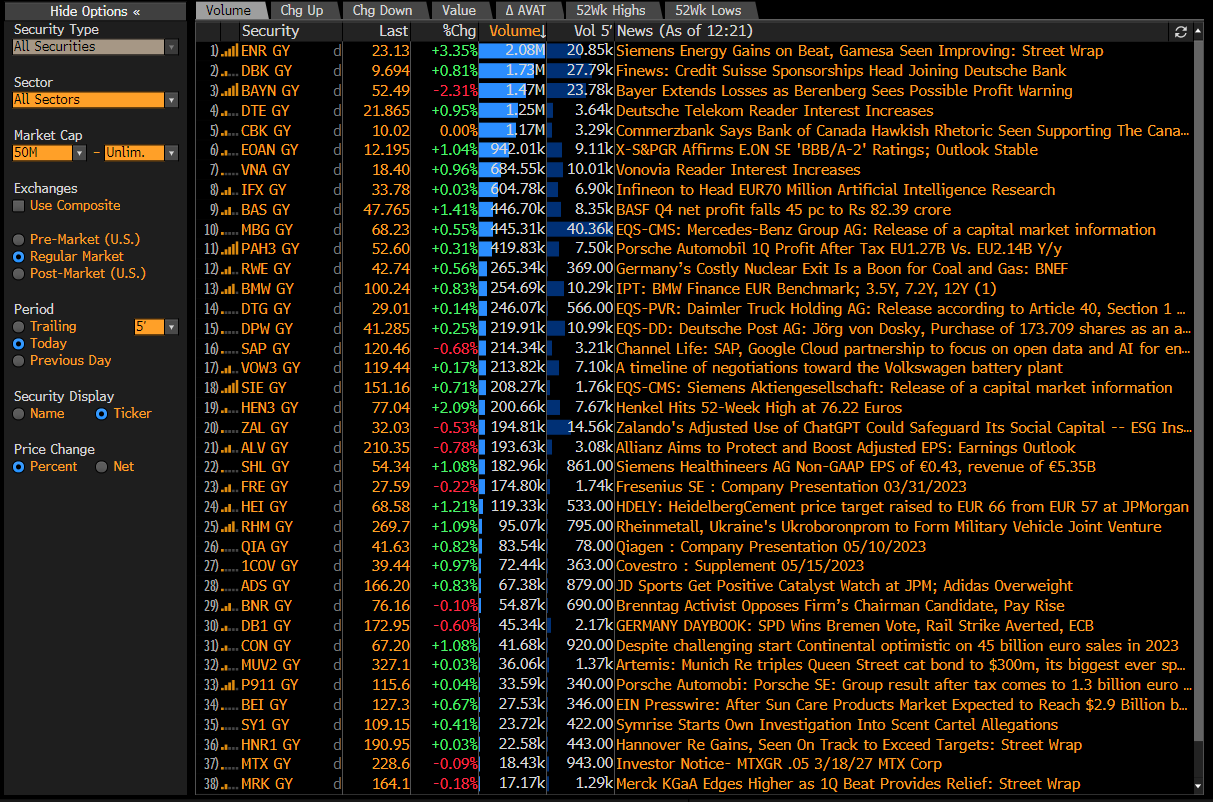
Task: Open Siemens Energy Gains on Beat headline
Action: 860,51
